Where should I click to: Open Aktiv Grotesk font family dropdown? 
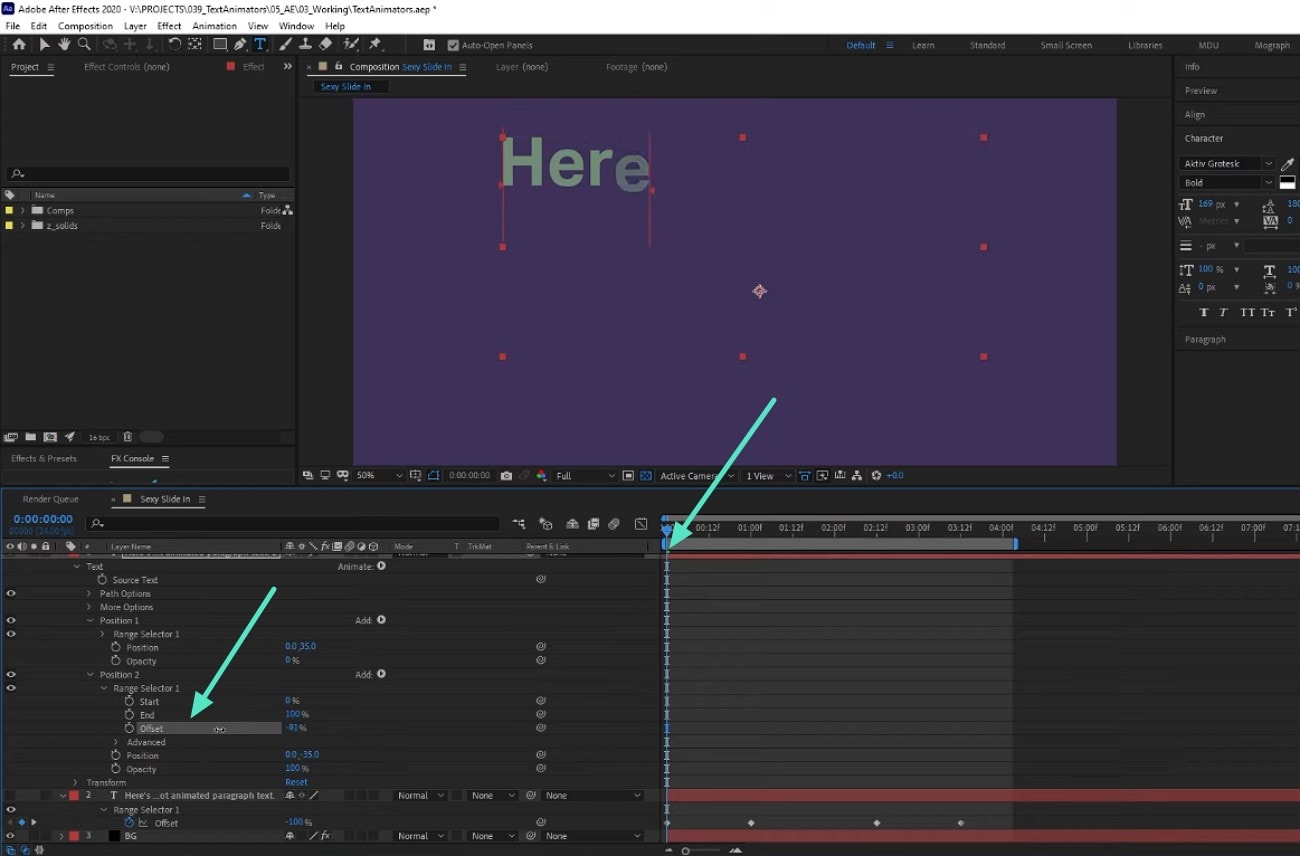(1227, 164)
